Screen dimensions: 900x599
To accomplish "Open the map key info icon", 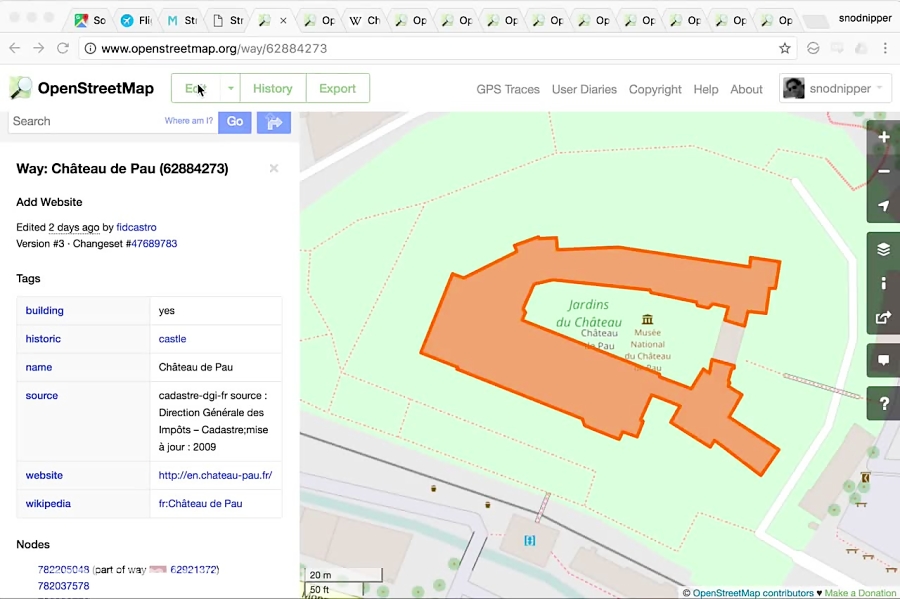I will coord(883,284).
